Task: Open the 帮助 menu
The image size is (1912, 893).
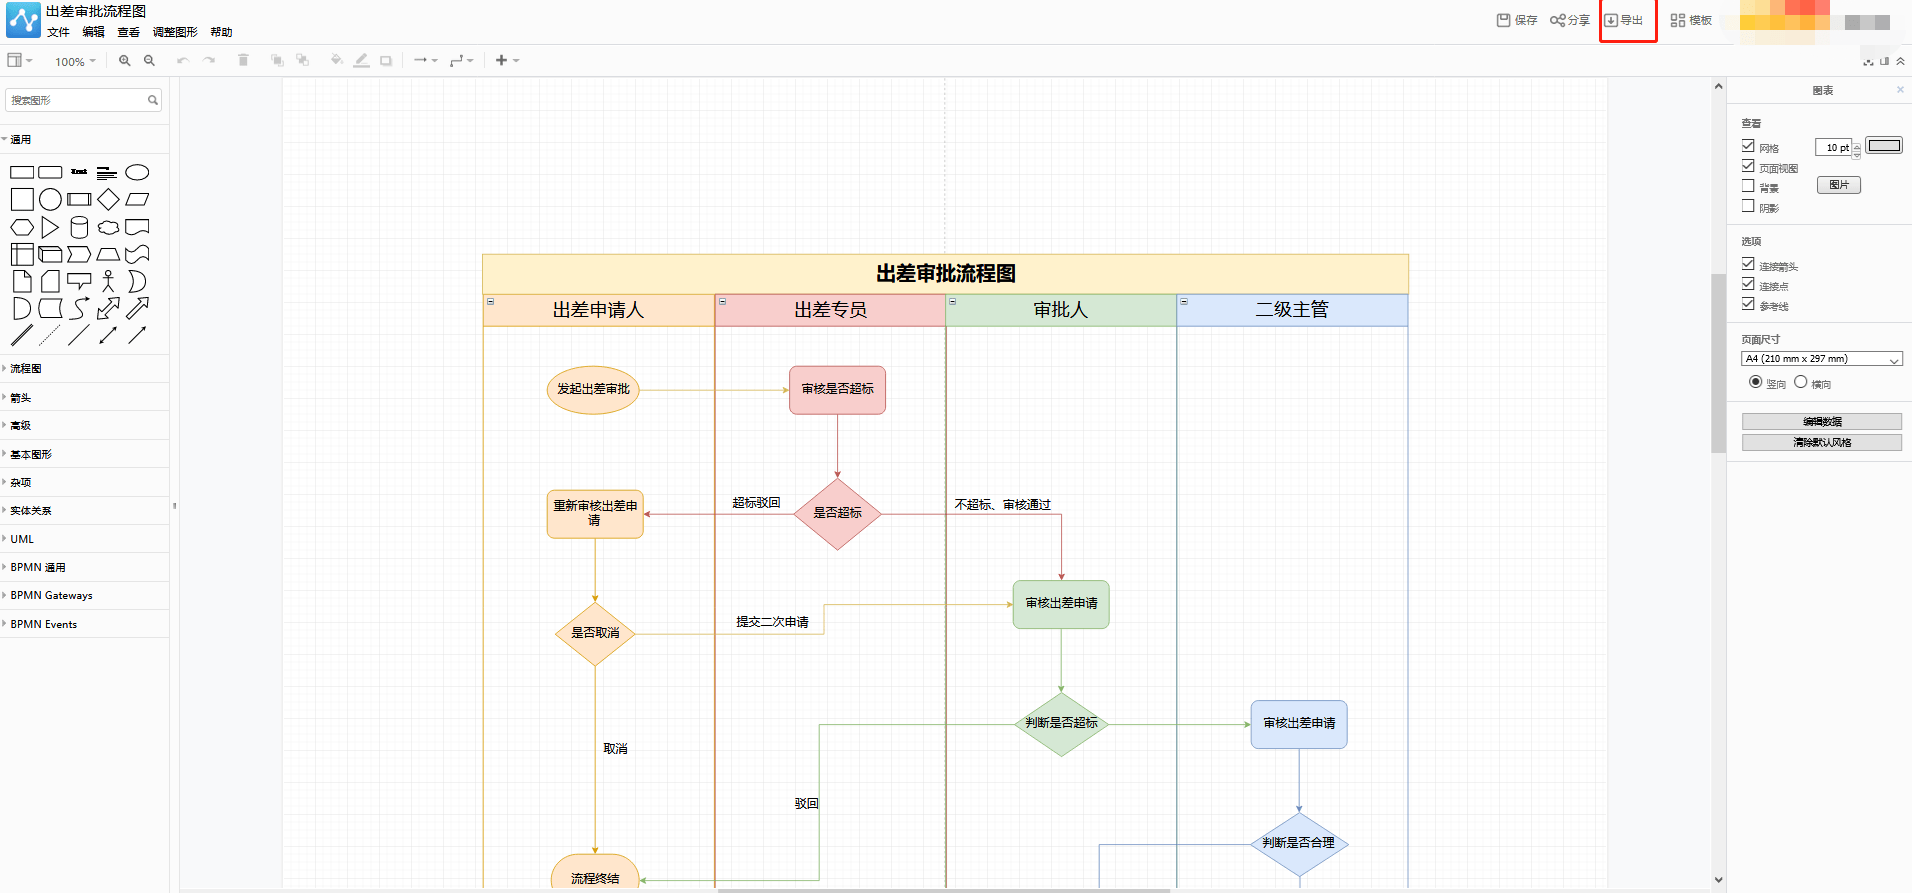Action: [221, 32]
